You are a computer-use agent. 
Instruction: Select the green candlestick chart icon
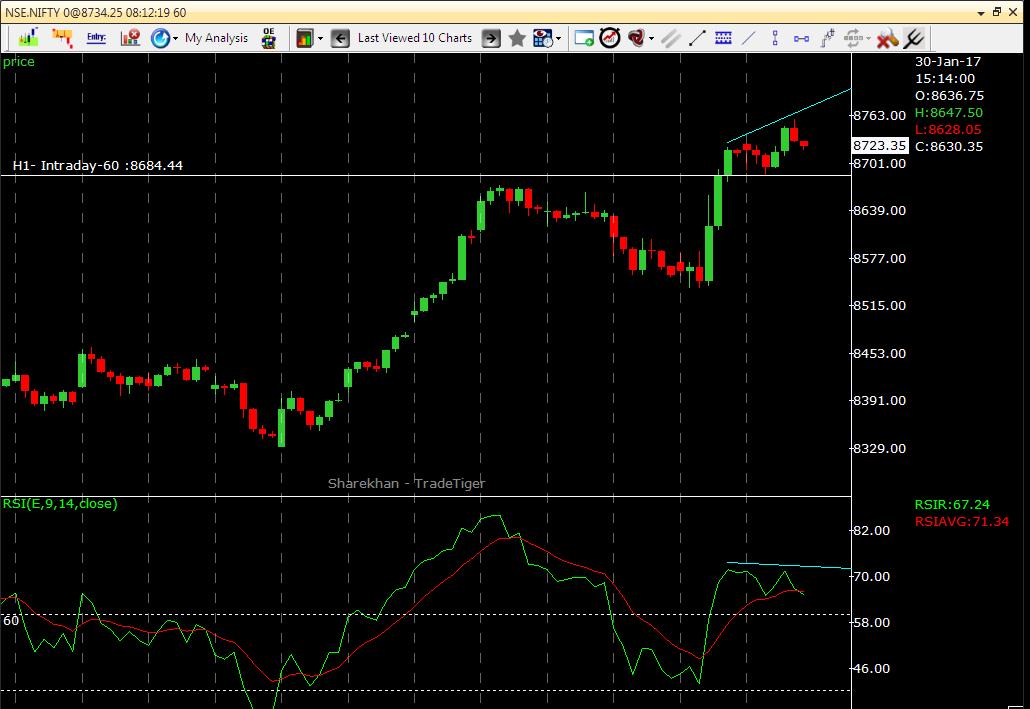30,38
